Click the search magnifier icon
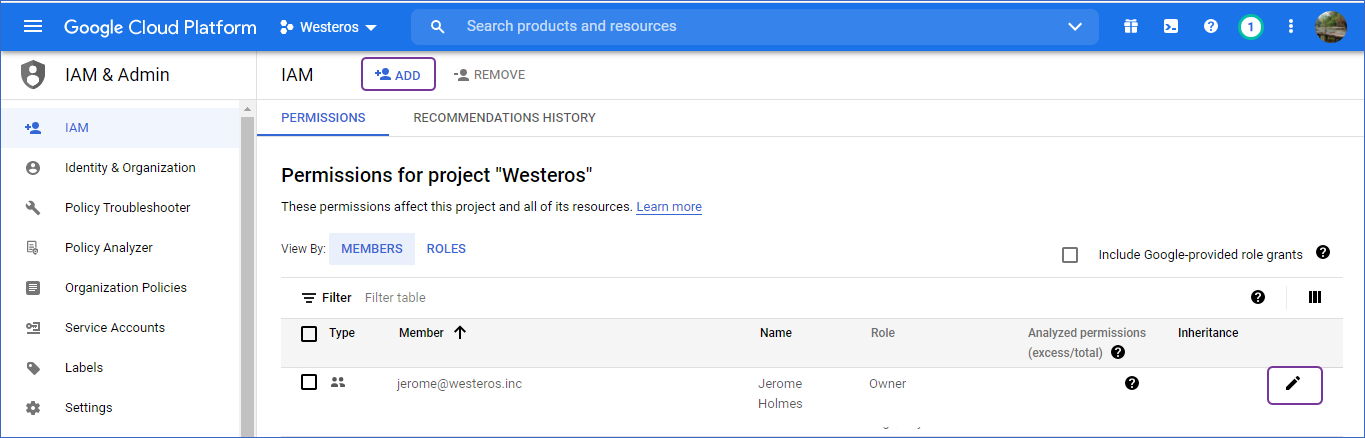The width and height of the screenshot is (1365, 438). (x=437, y=27)
